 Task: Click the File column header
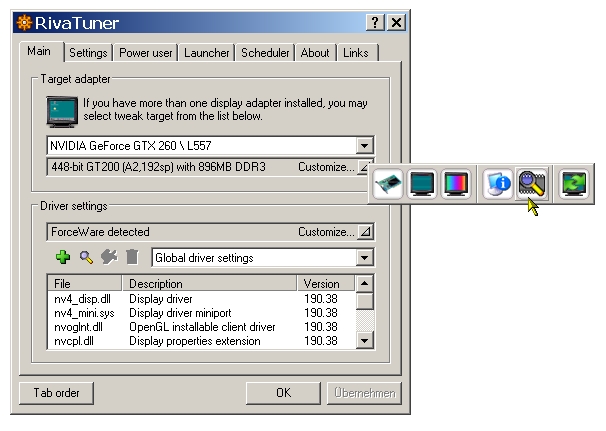click(85, 284)
